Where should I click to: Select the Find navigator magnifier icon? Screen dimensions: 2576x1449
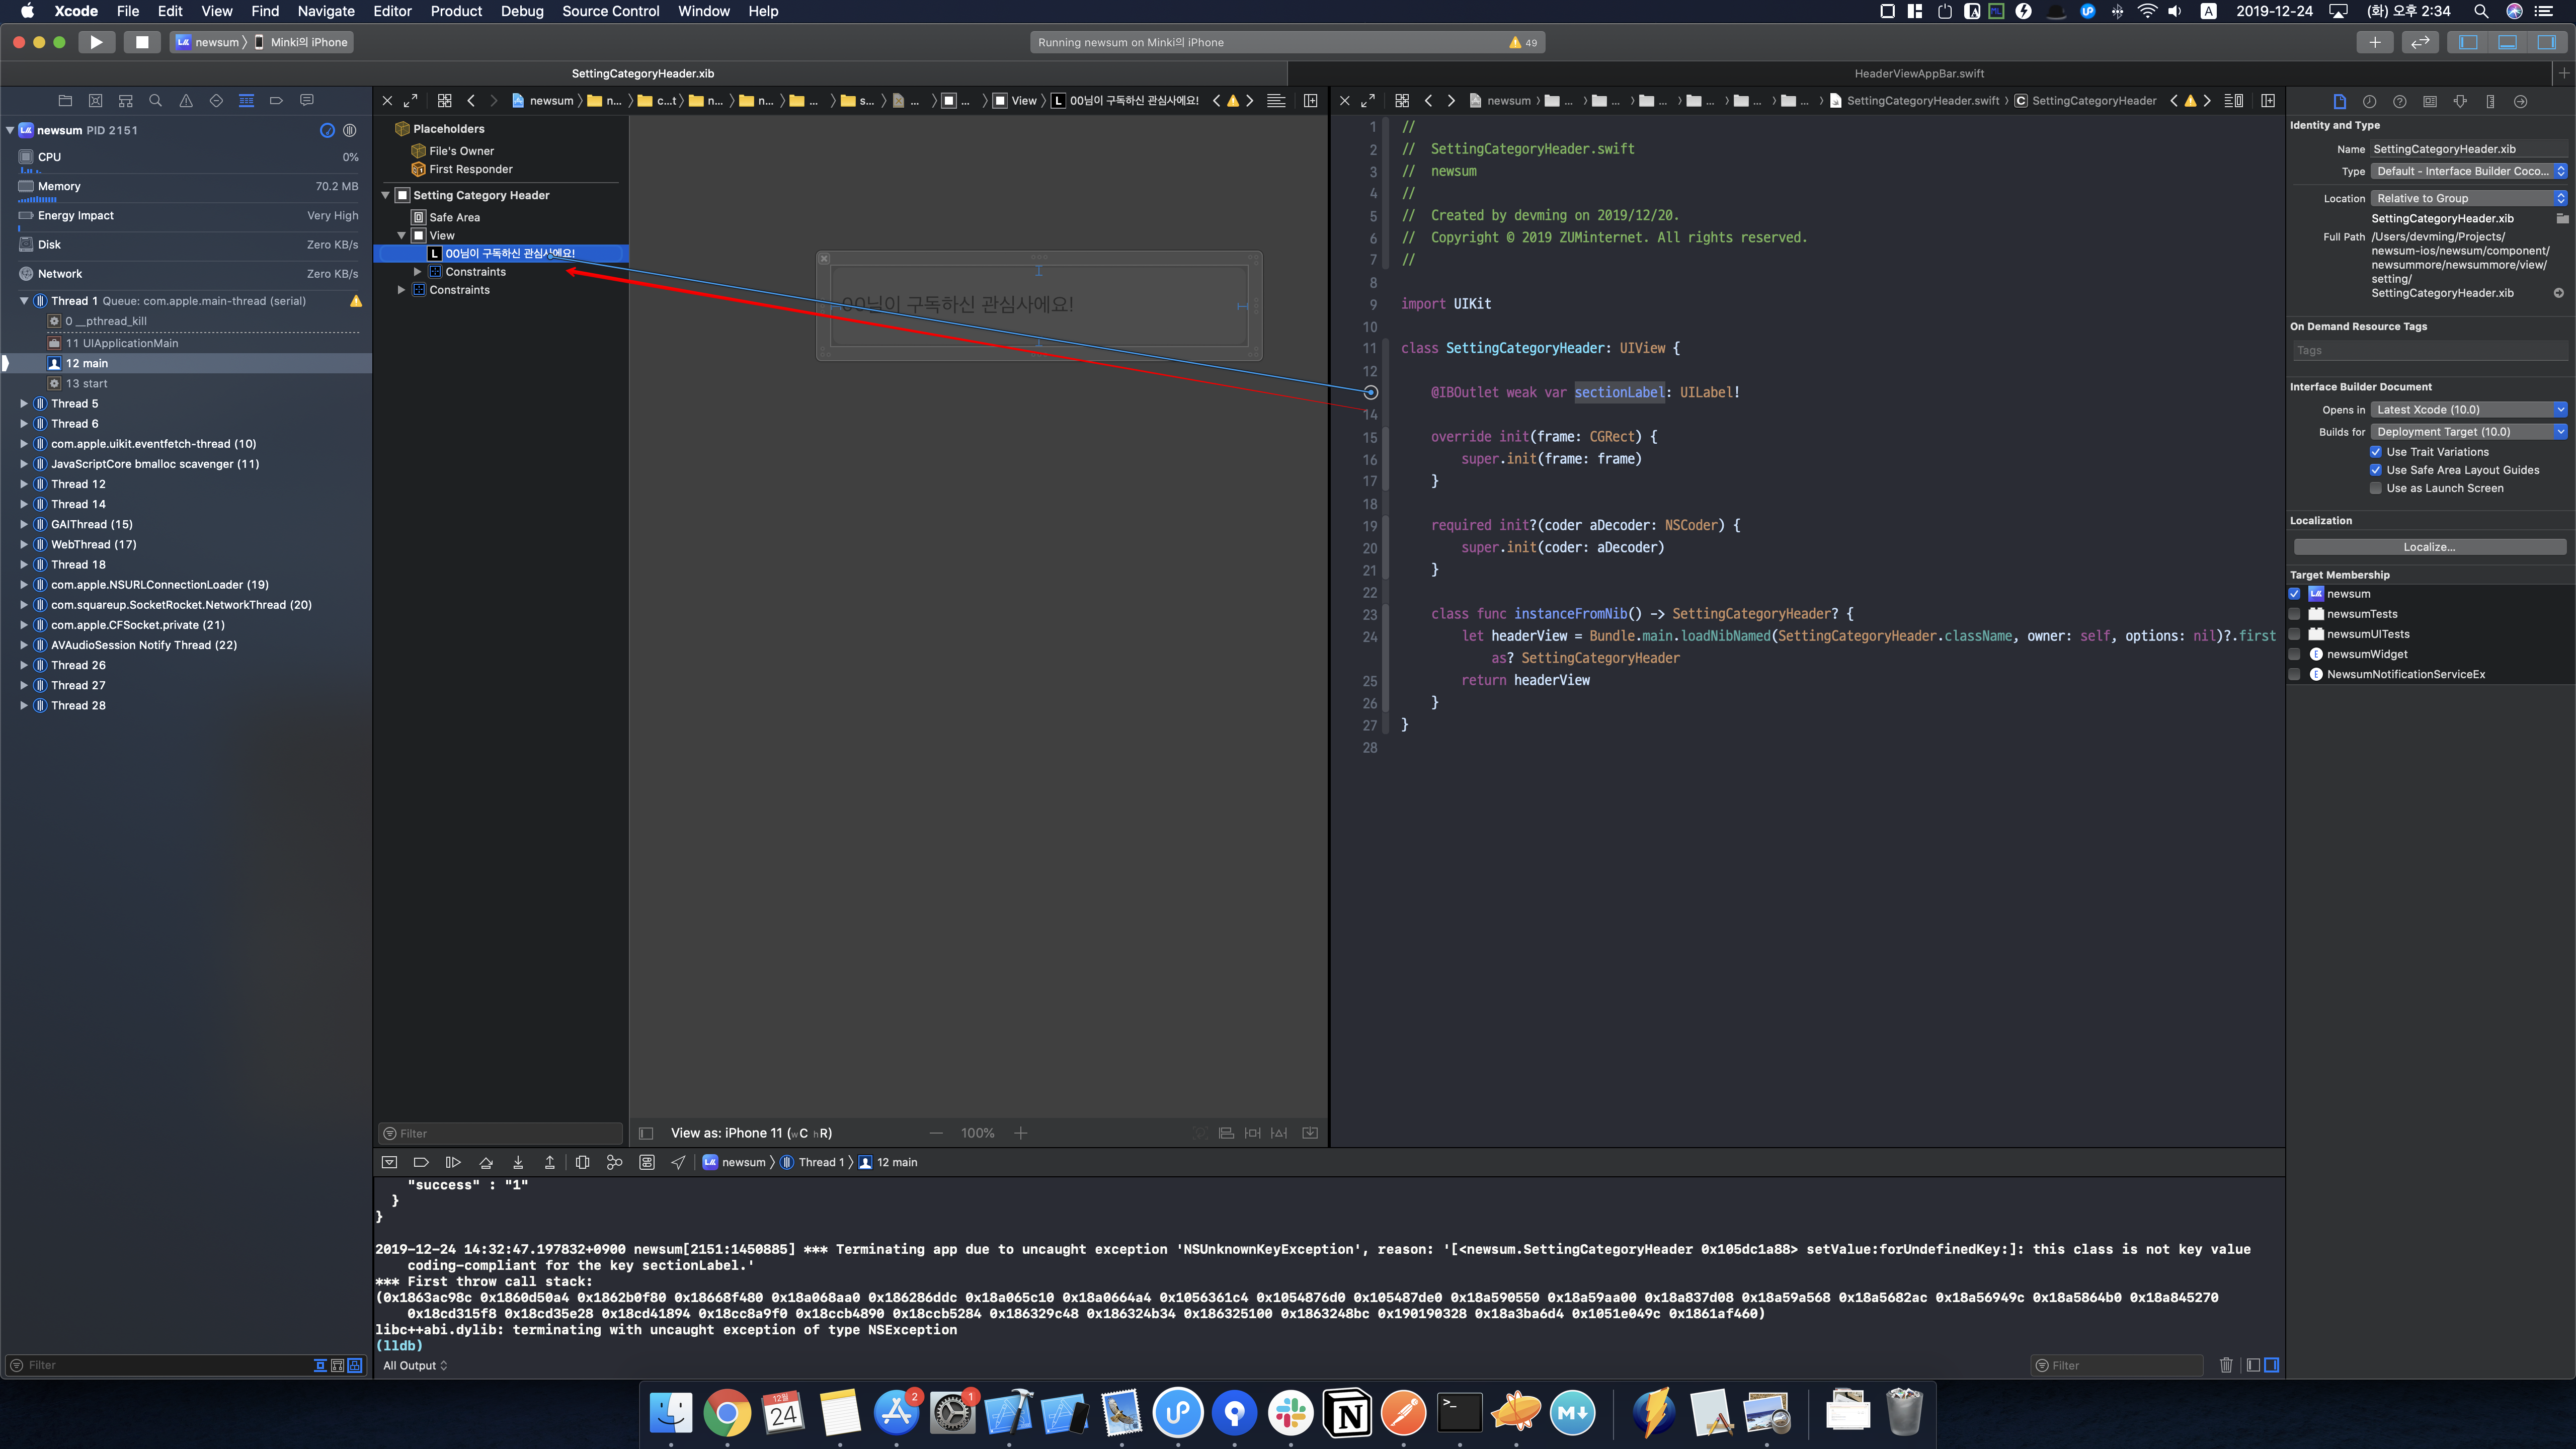coord(155,100)
